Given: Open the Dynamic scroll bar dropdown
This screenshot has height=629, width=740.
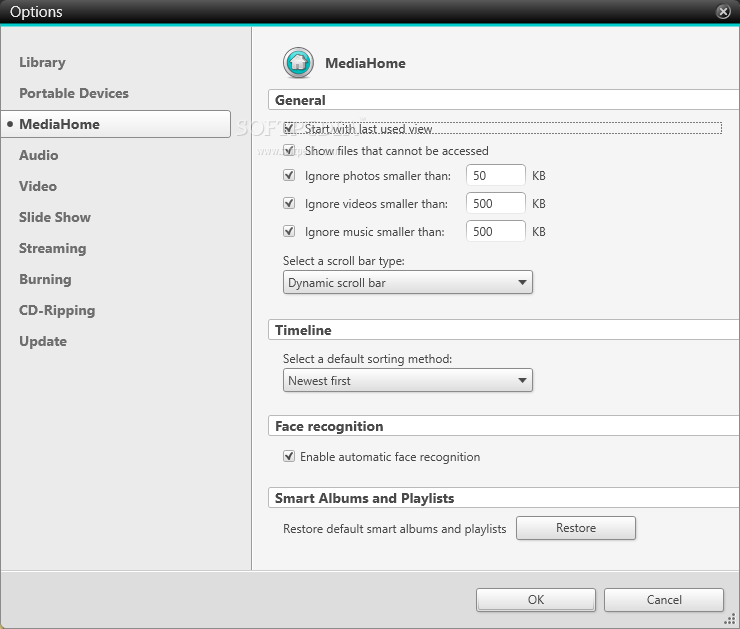Looking at the screenshot, I should point(408,282).
